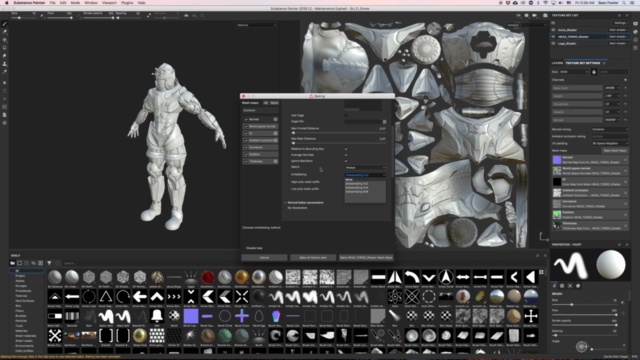Click the material sphere preview in Properties
The height and width of the screenshot is (360, 640).
(x=611, y=264)
